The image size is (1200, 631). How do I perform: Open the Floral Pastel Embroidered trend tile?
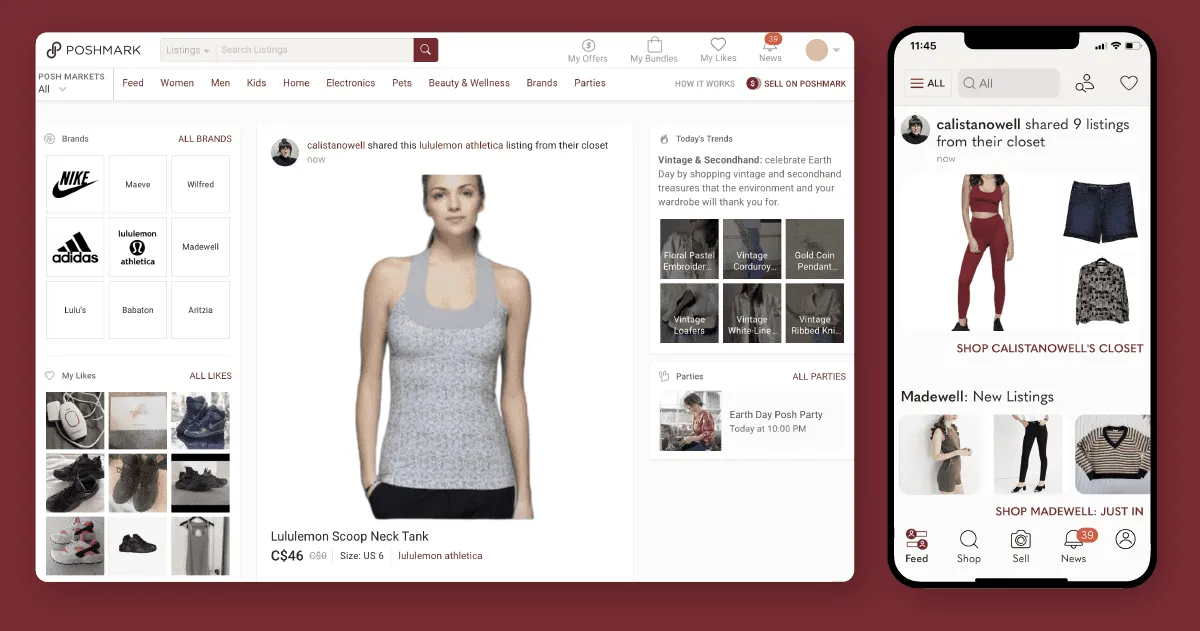pyautogui.click(x=689, y=249)
